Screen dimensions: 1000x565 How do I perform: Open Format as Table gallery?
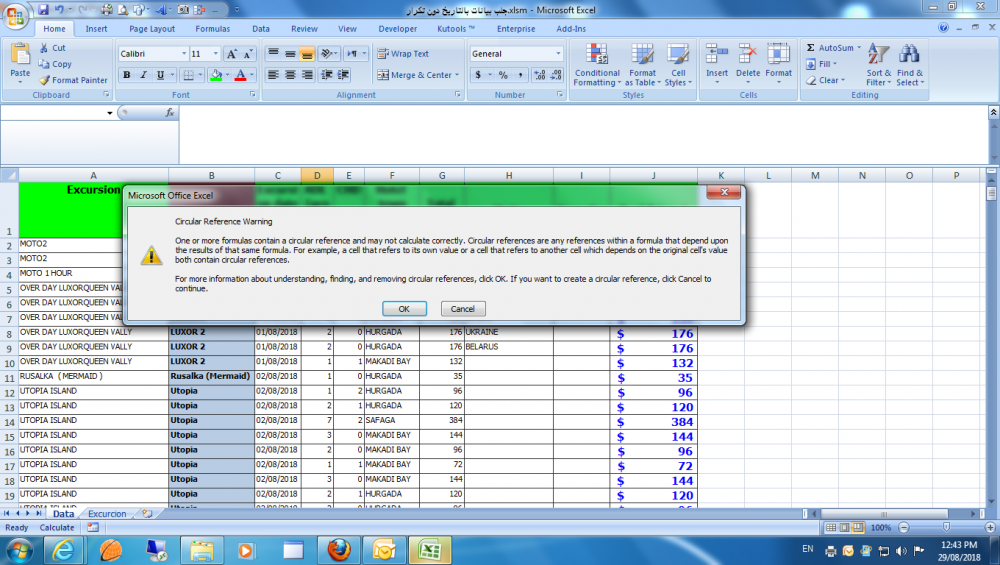click(642, 65)
